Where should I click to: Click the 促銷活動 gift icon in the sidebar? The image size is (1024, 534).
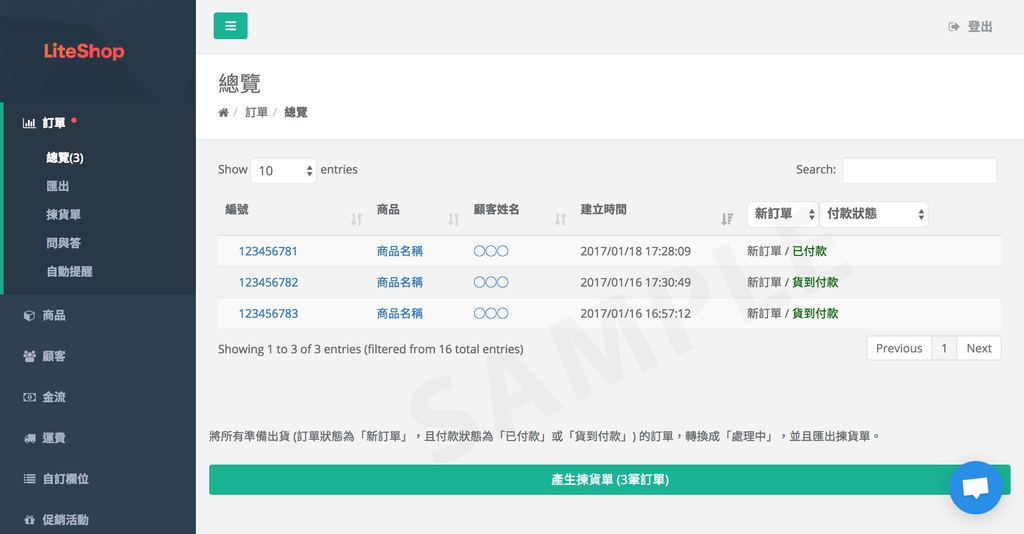pyautogui.click(x=29, y=520)
